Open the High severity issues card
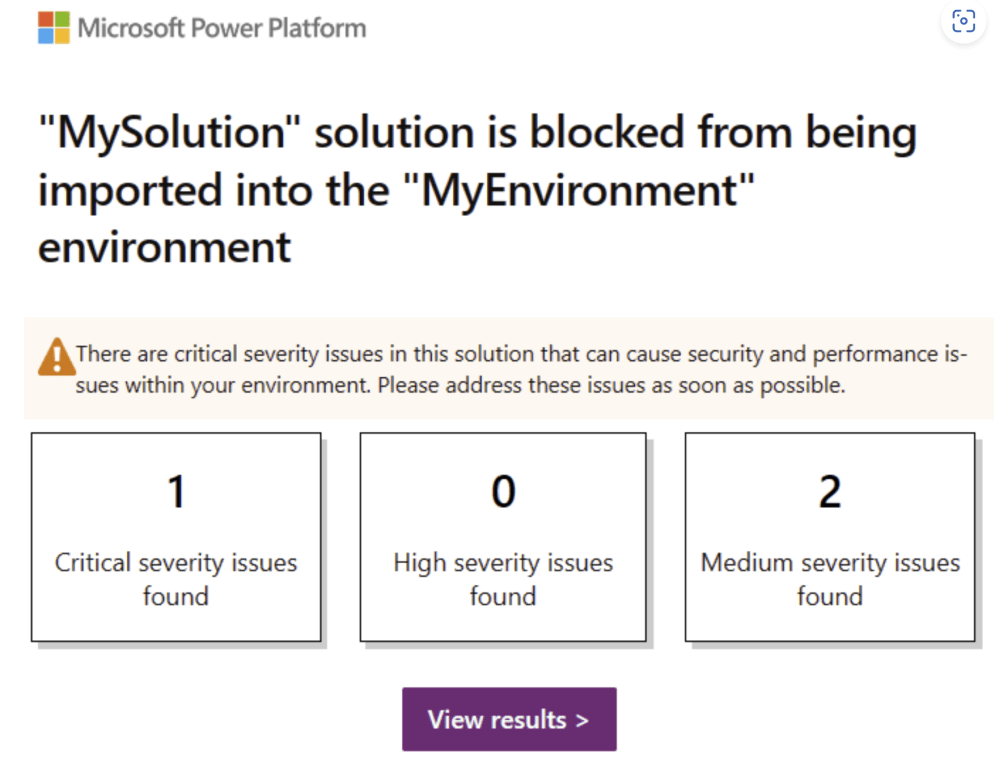Image resolution: width=995 pixels, height=758 pixels. (x=503, y=536)
